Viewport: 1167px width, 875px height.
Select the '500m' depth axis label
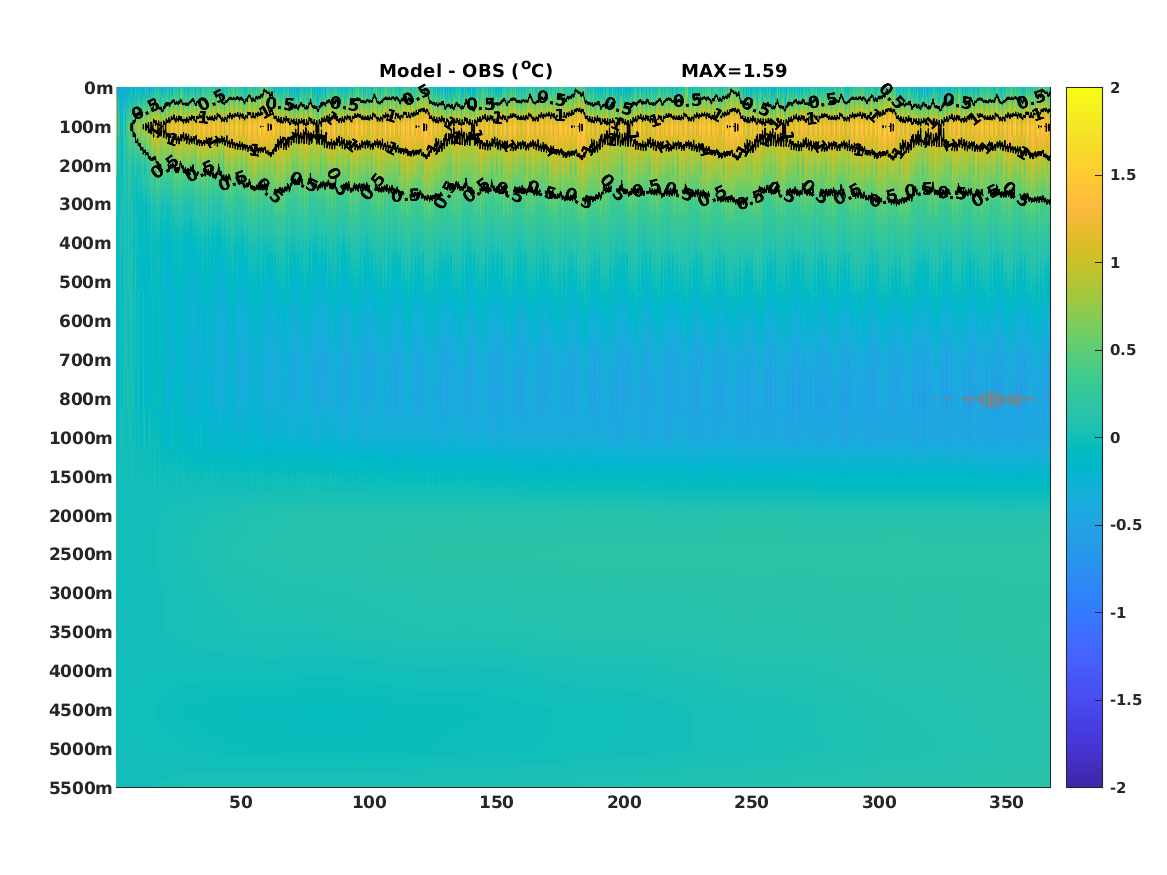86,283
